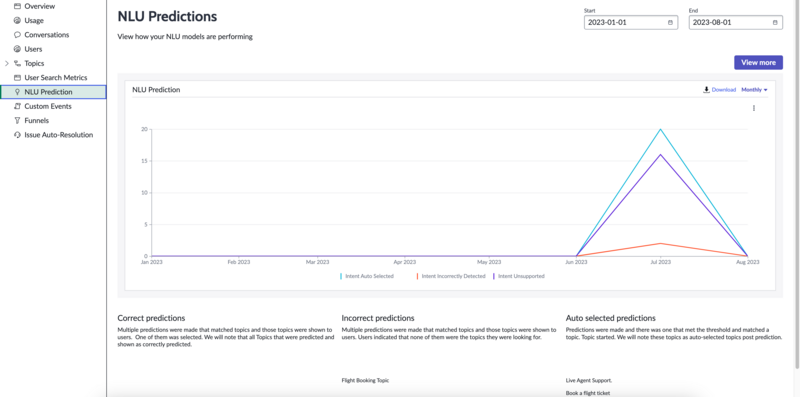Image resolution: width=800 pixels, height=397 pixels.
Task: Click the cyan line peak at Jul 2023
Action: [661, 129]
